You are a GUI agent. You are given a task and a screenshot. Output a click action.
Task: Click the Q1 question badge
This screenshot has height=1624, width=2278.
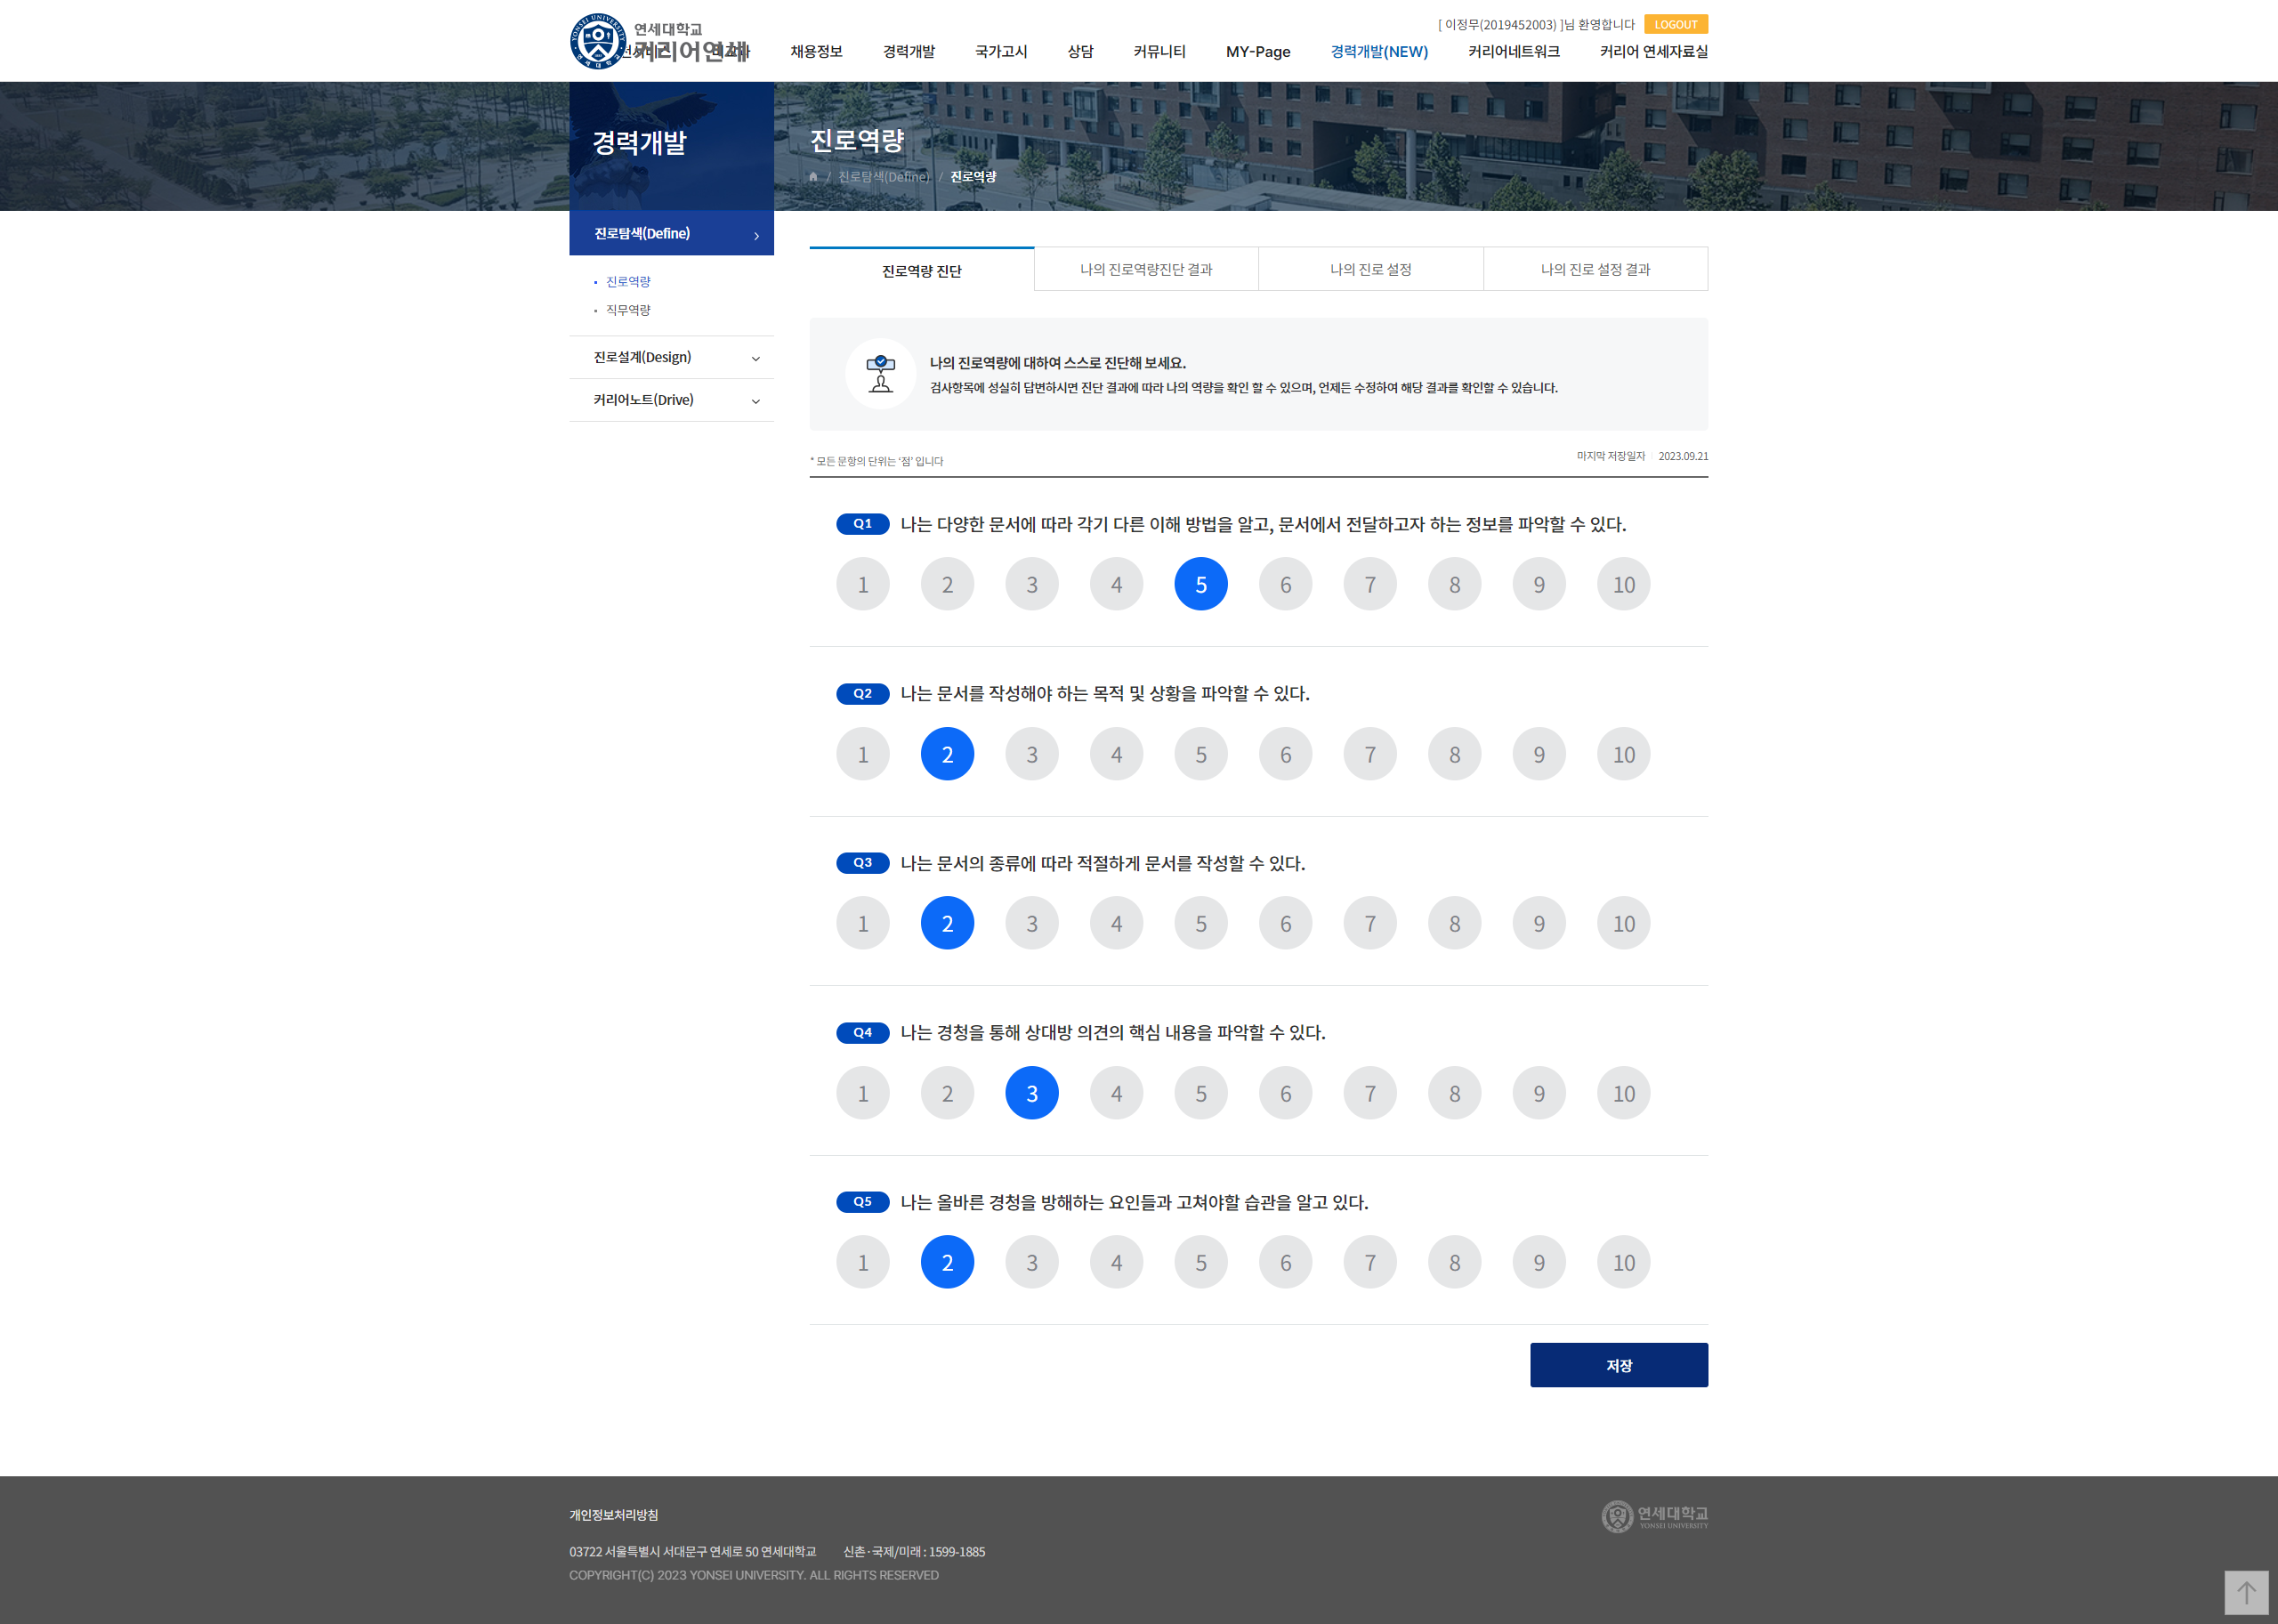point(862,524)
